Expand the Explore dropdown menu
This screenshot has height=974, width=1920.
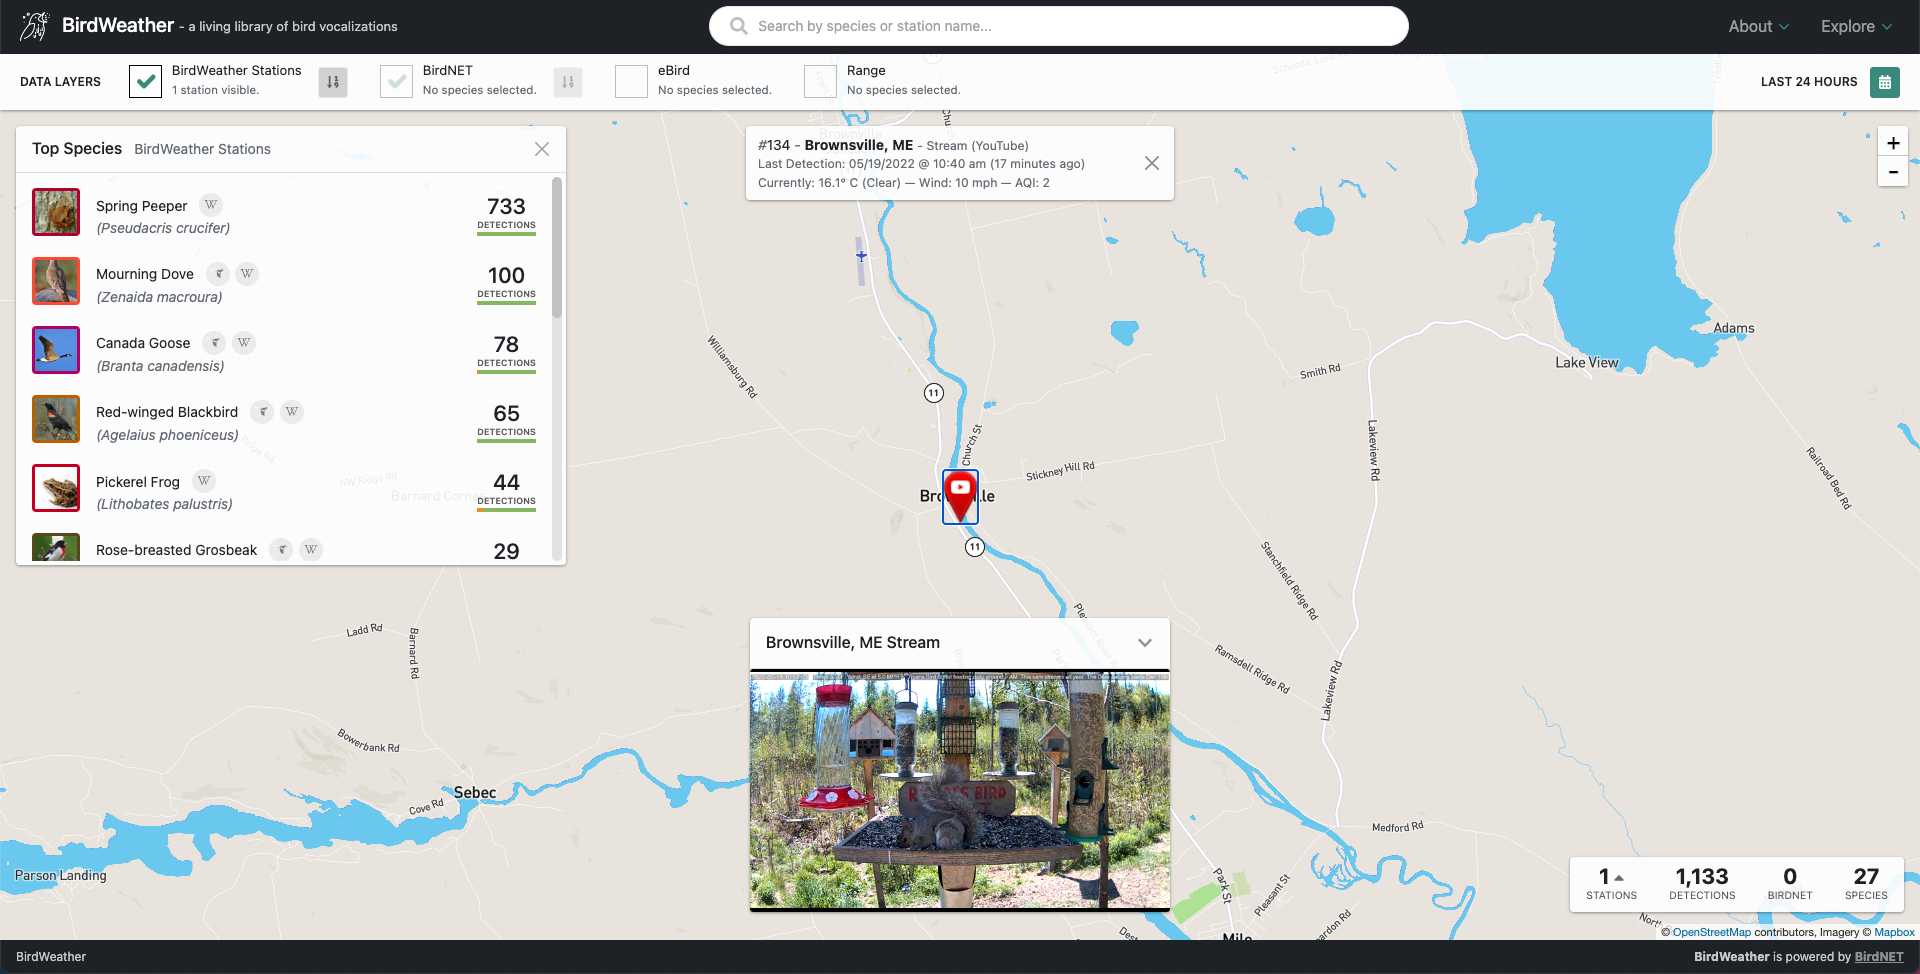pos(1855,27)
